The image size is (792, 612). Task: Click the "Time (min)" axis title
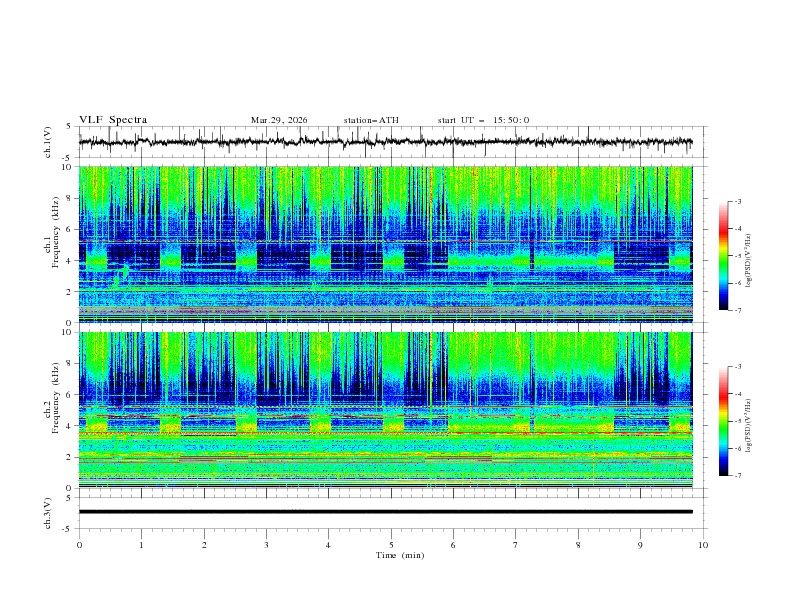(400, 555)
